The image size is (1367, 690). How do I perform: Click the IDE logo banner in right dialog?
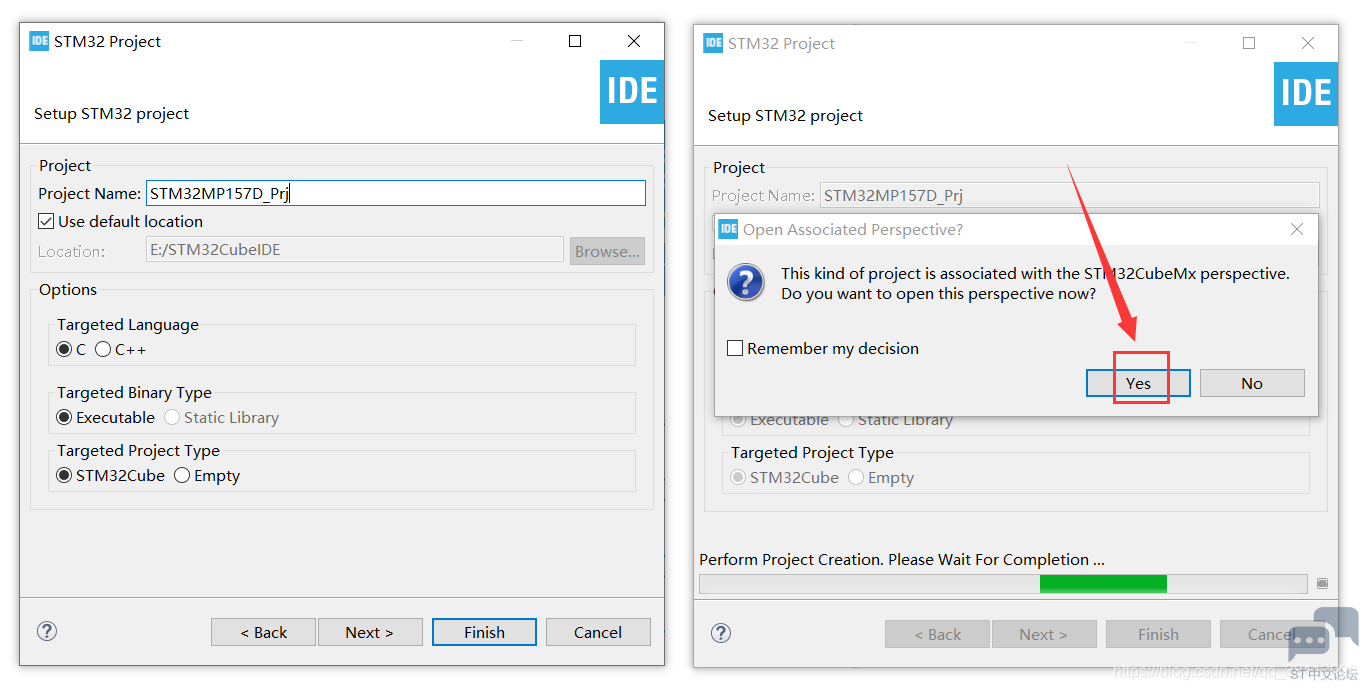(1306, 93)
